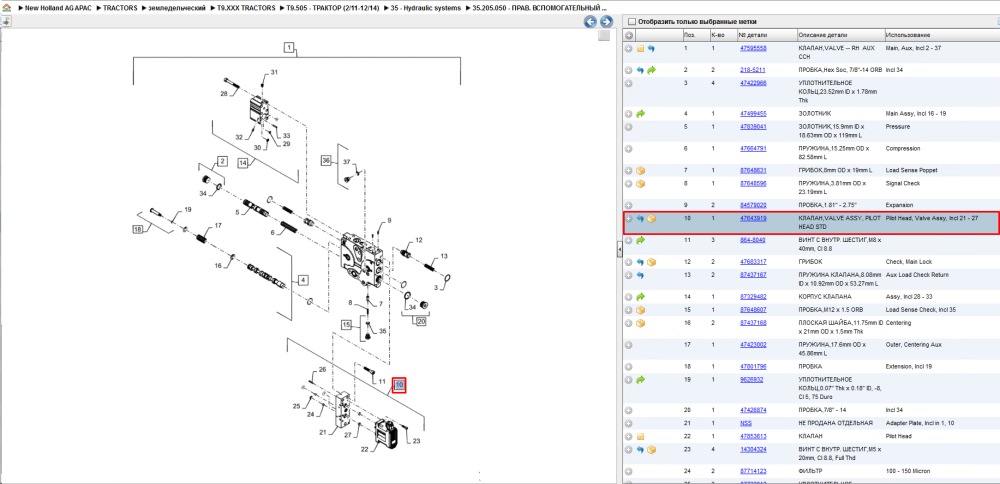1000x484 pixels.
Task: Open земледельческий breadcrumb
Action: pos(177,8)
